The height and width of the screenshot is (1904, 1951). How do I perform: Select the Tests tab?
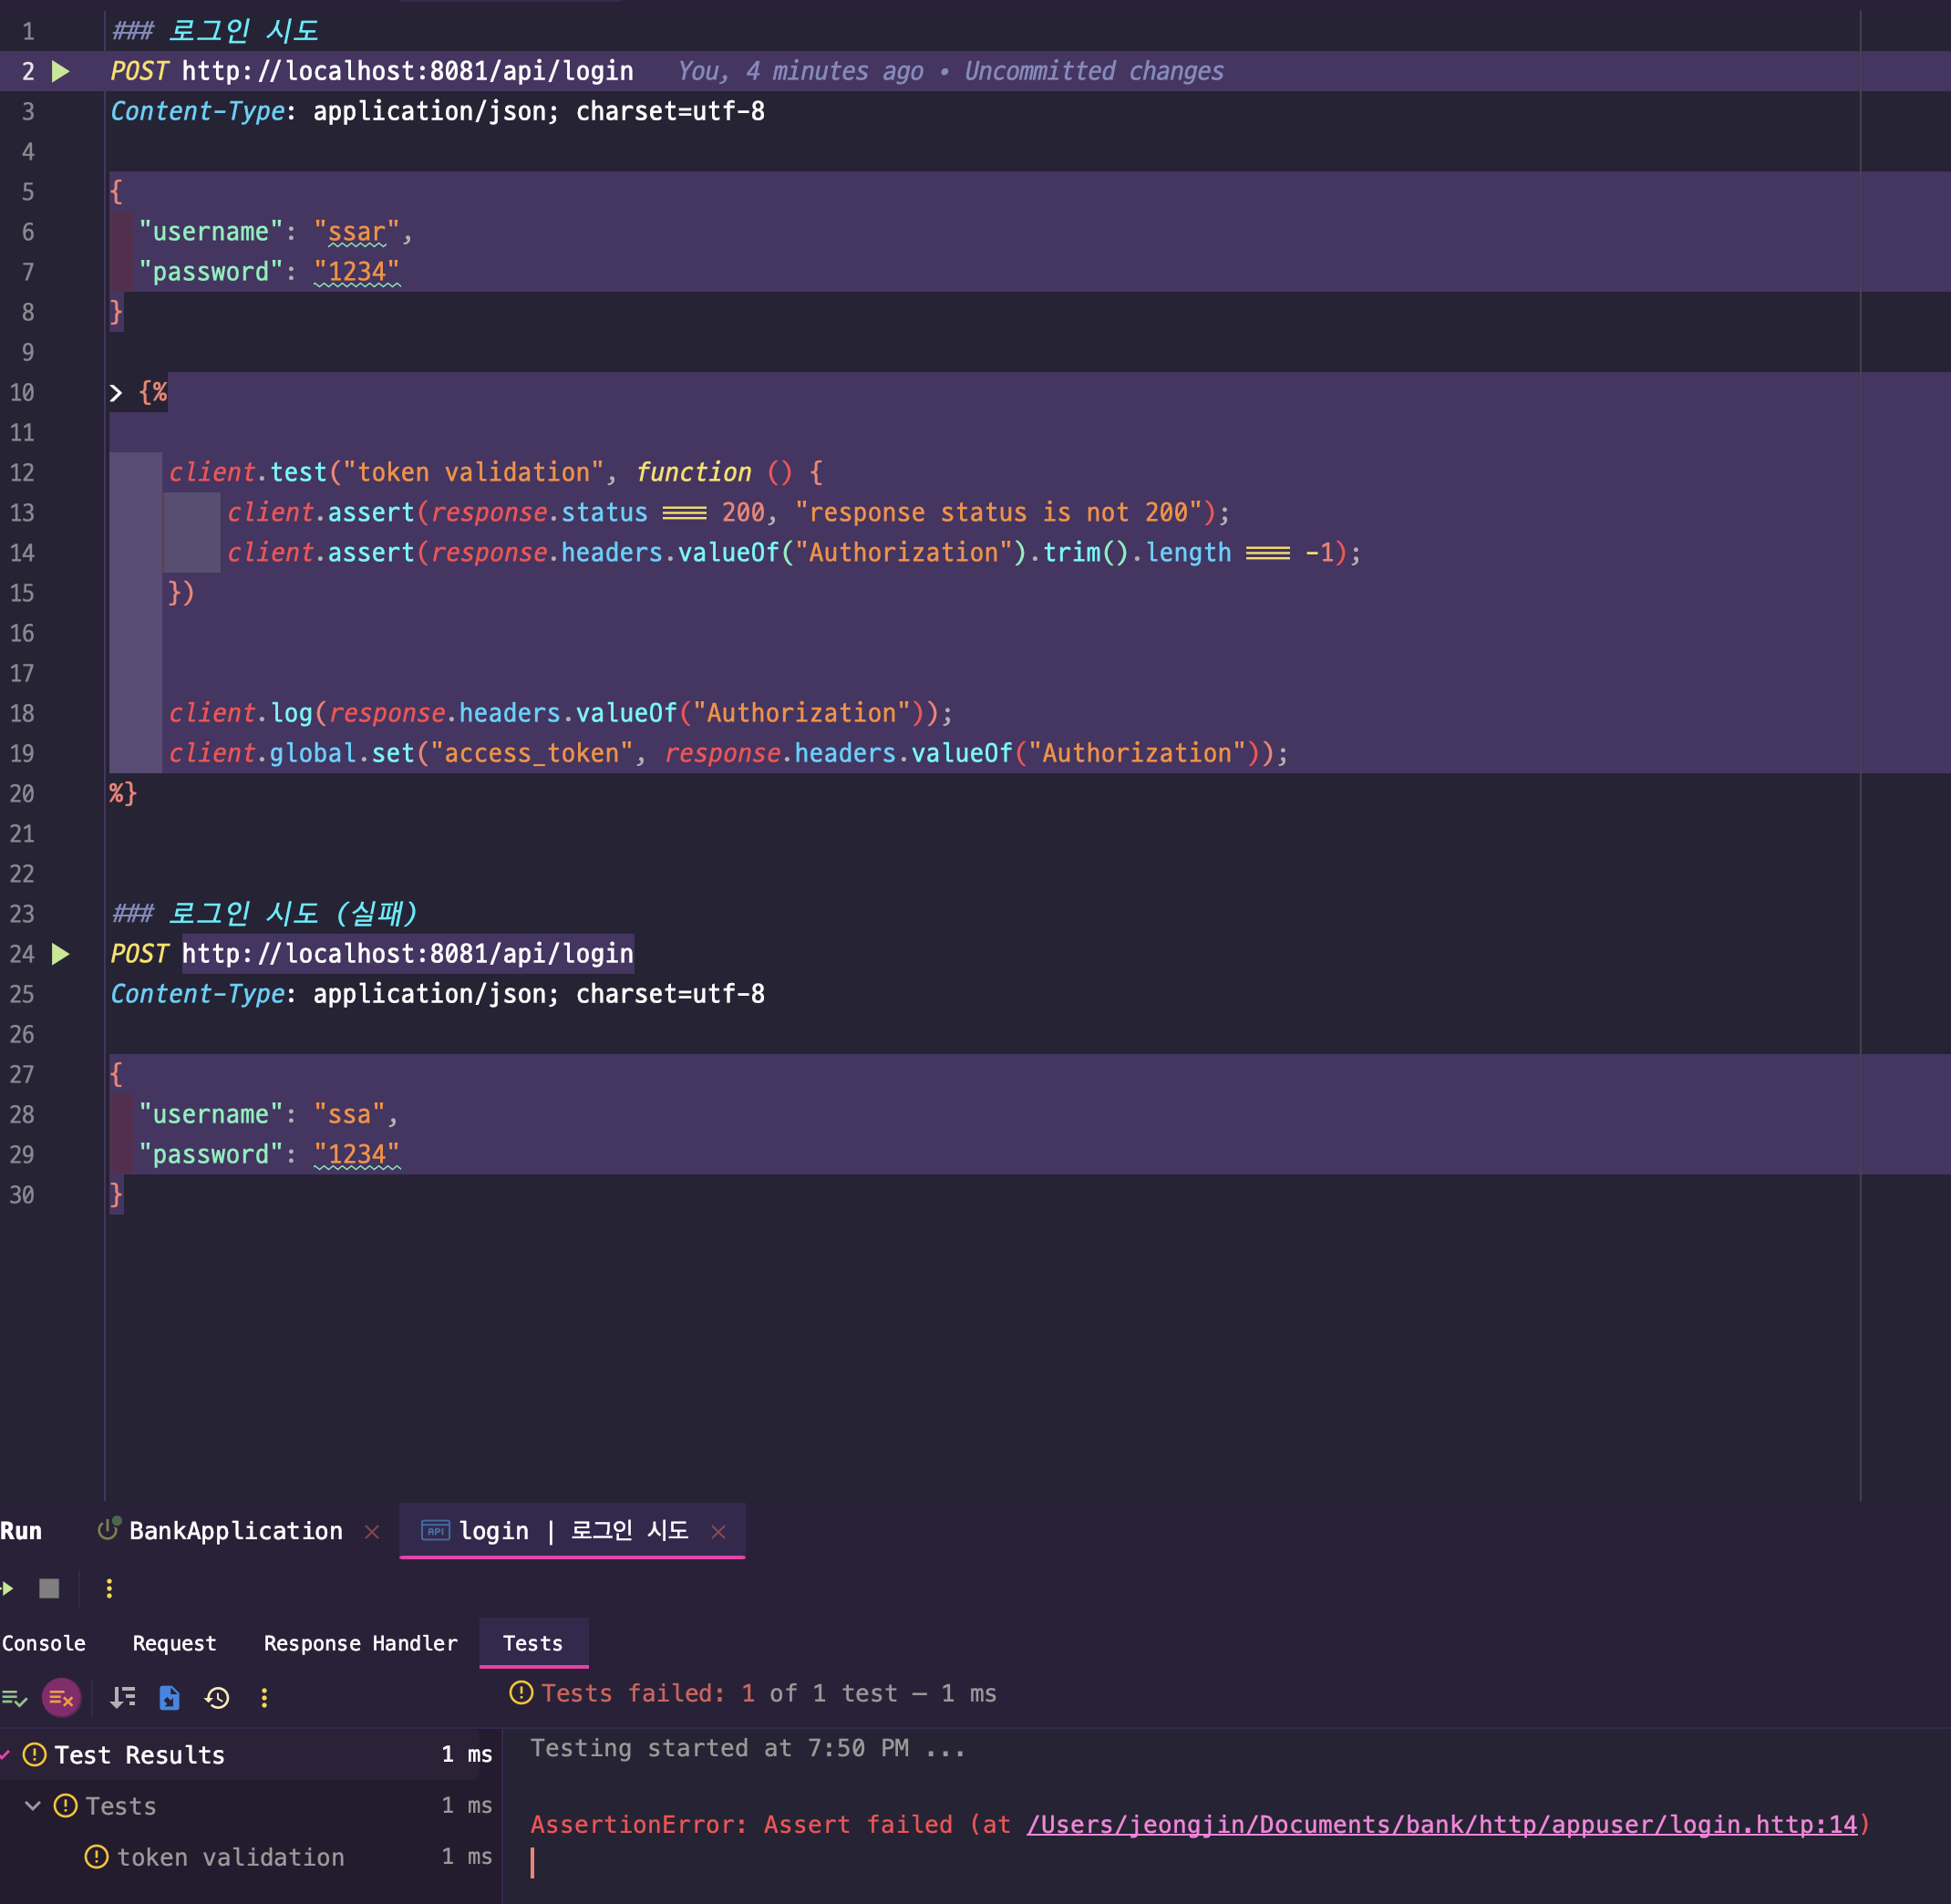click(x=533, y=1643)
